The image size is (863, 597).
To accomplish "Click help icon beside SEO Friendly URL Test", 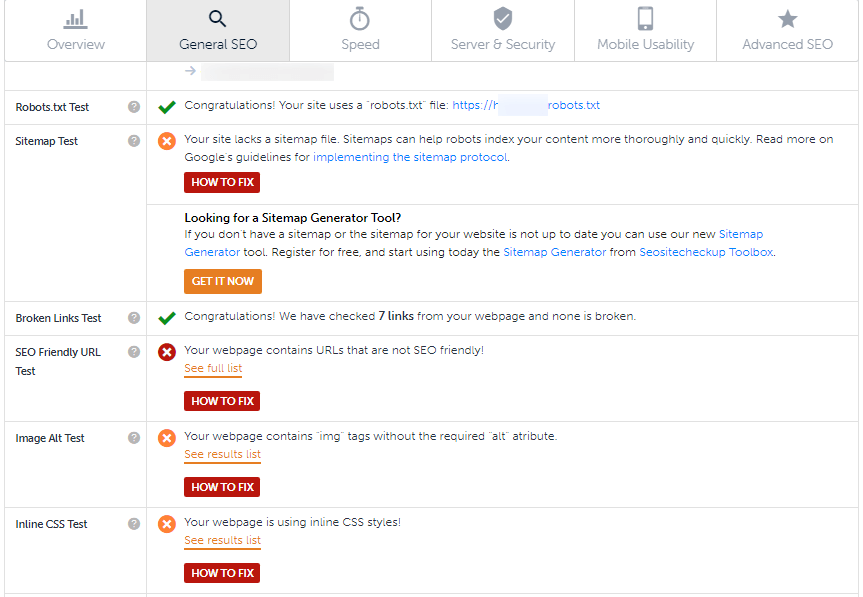I will pyautogui.click(x=134, y=352).
